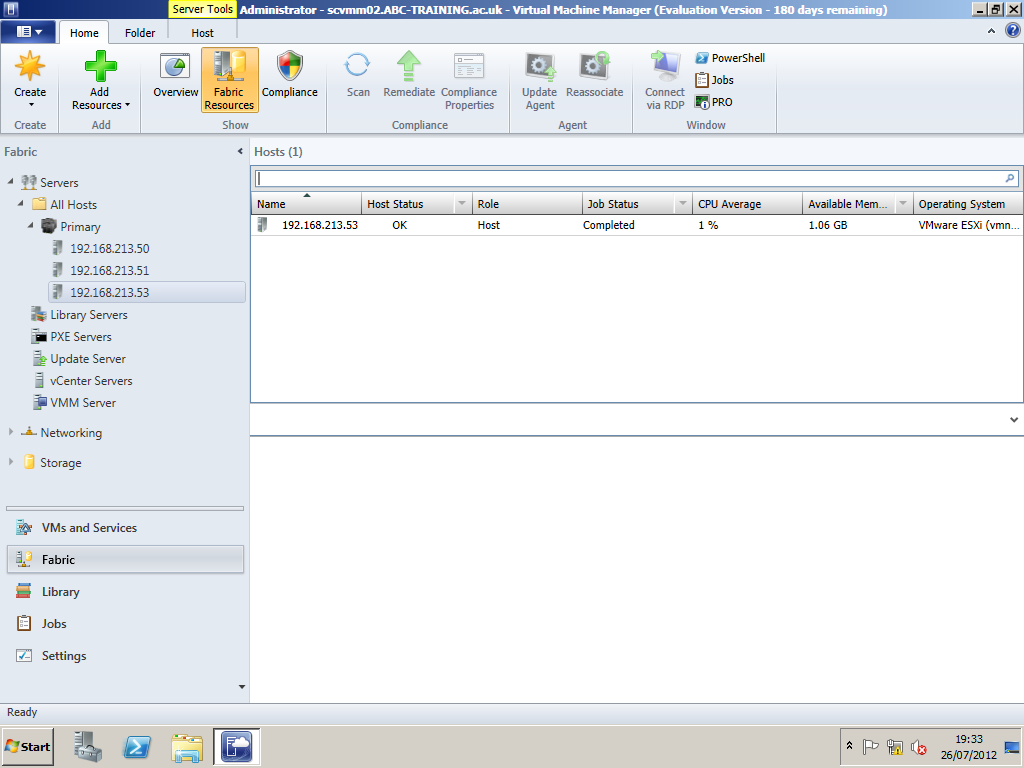Screen dimensions: 1024x768
Task: Show the Overview view
Action: (x=175, y=75)
